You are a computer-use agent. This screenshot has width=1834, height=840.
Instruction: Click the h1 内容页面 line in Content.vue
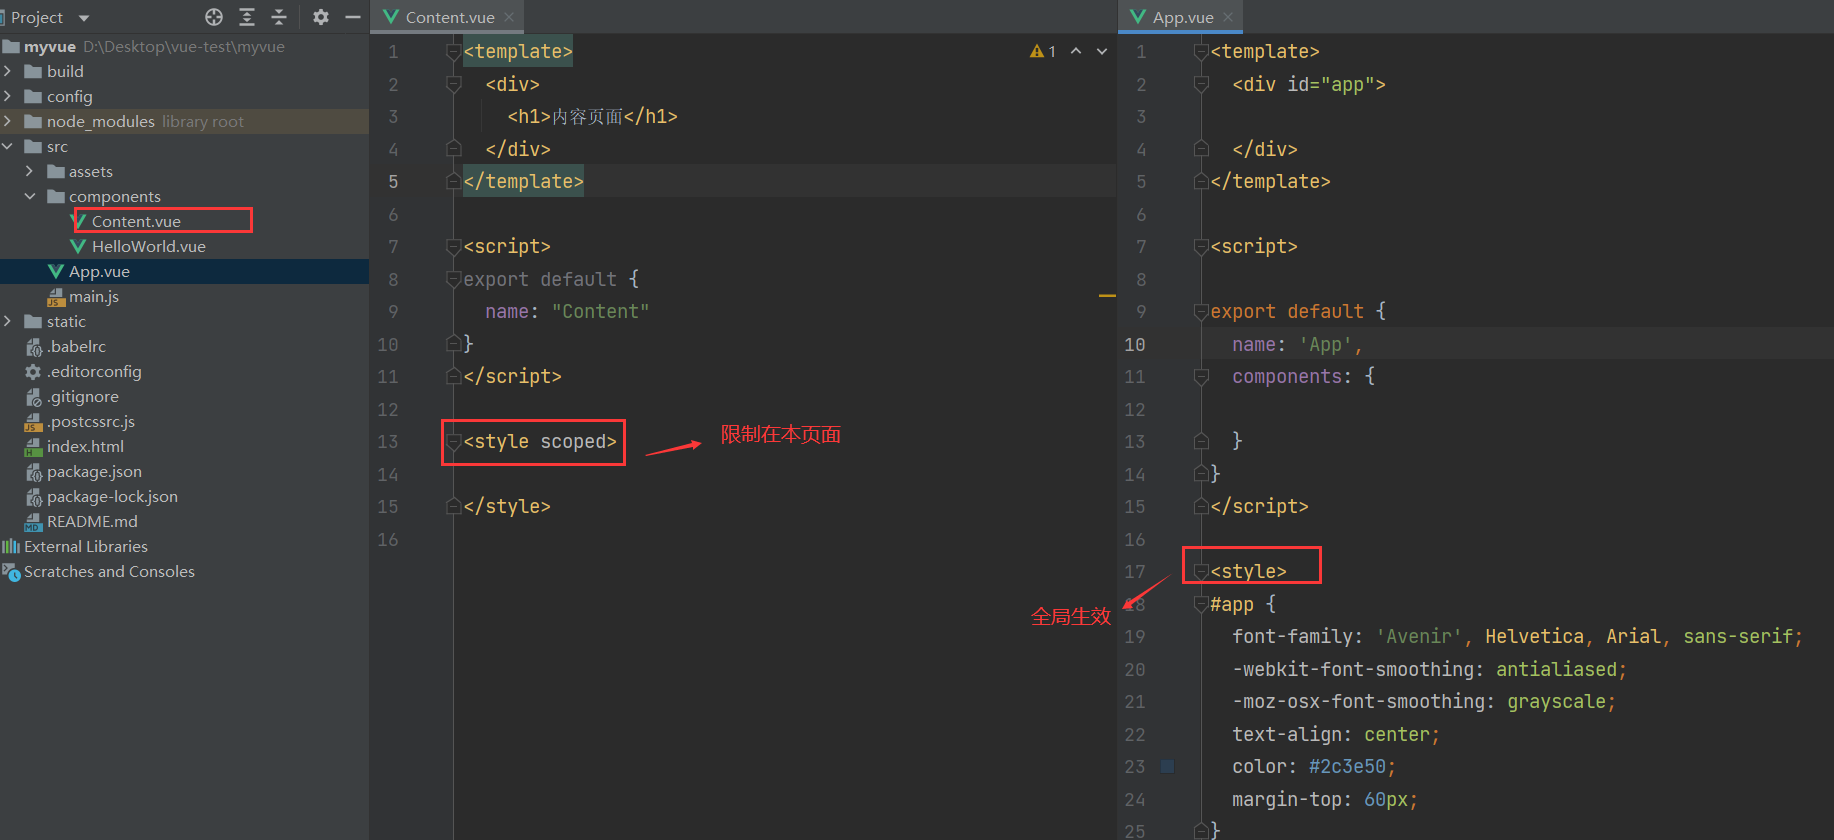click(x=592, y=117)
